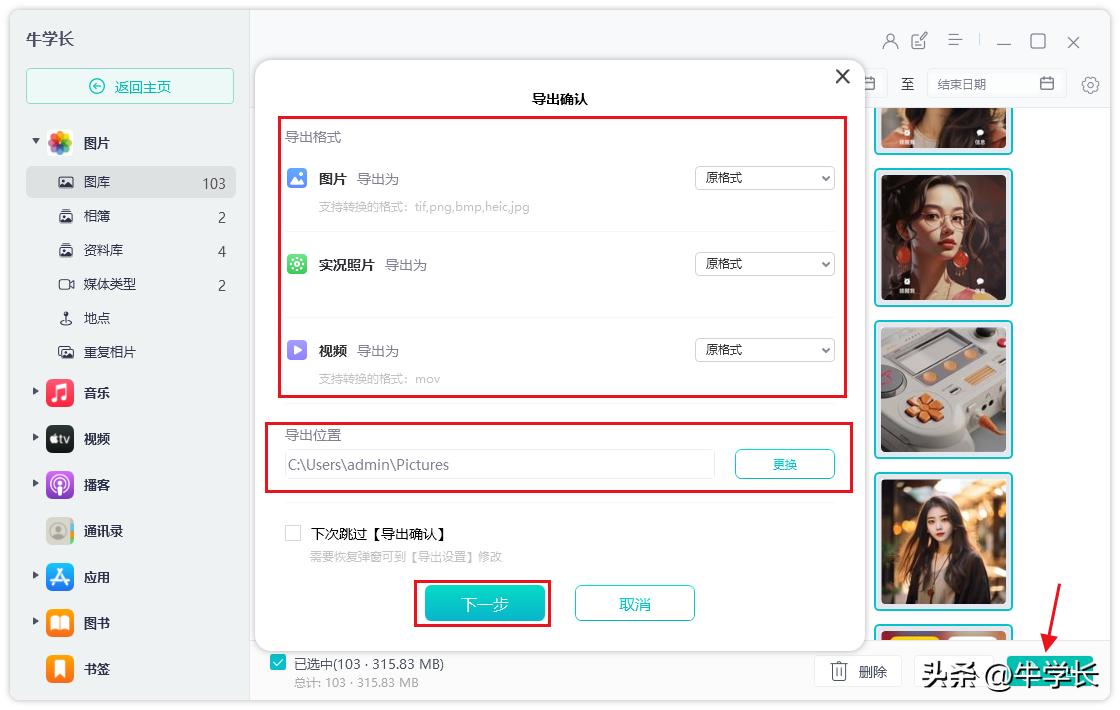Expand the 应用 category arrow
Screen dimensions: 1120x710
click(36, 576)
